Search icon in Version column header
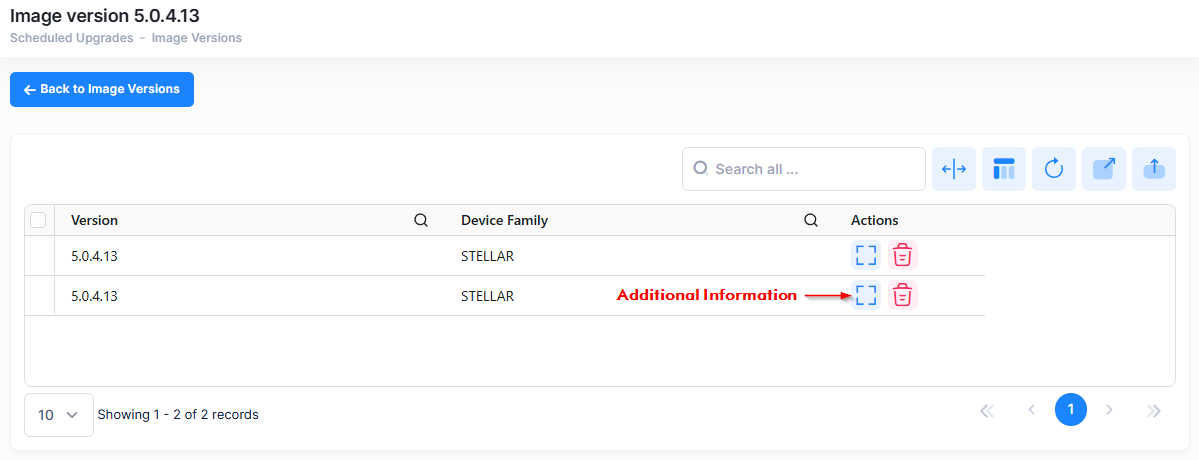 [421, 220]
